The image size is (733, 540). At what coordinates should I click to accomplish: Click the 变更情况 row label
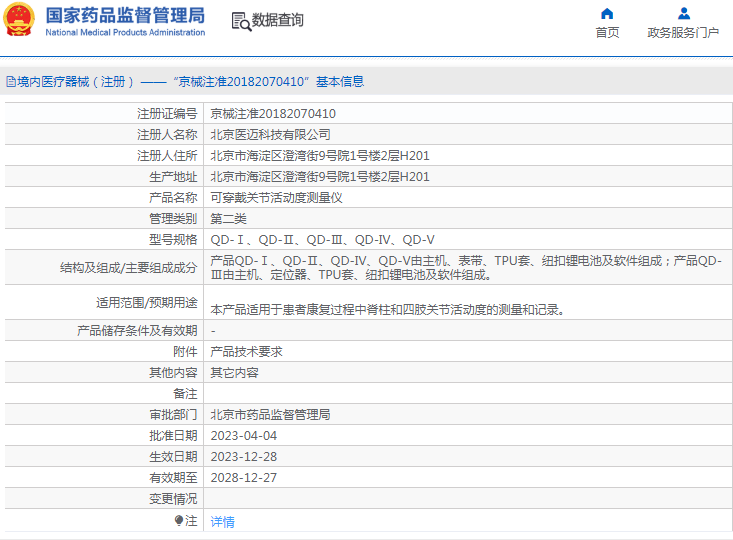pyautogui.click(x=173, y=499)
